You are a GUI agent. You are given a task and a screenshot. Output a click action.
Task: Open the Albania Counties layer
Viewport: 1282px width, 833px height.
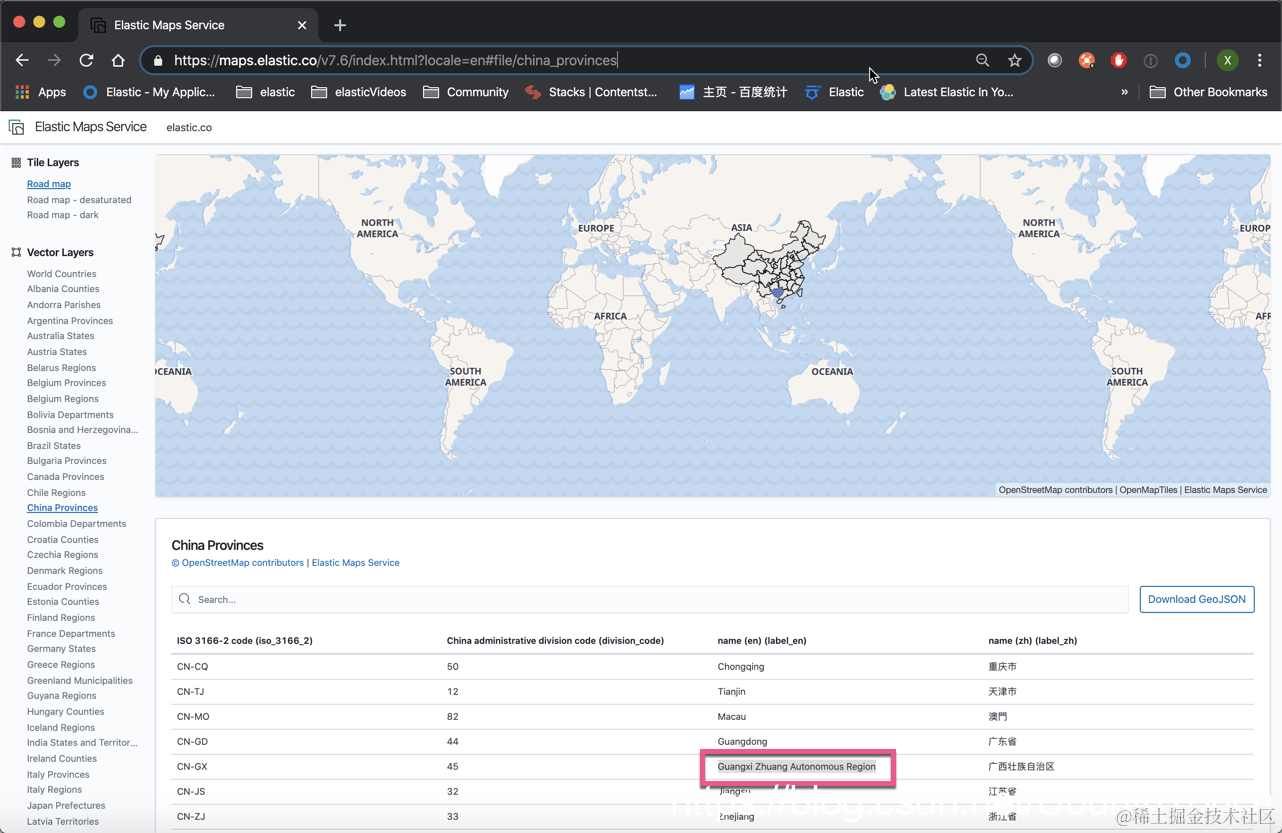(63, 289)
